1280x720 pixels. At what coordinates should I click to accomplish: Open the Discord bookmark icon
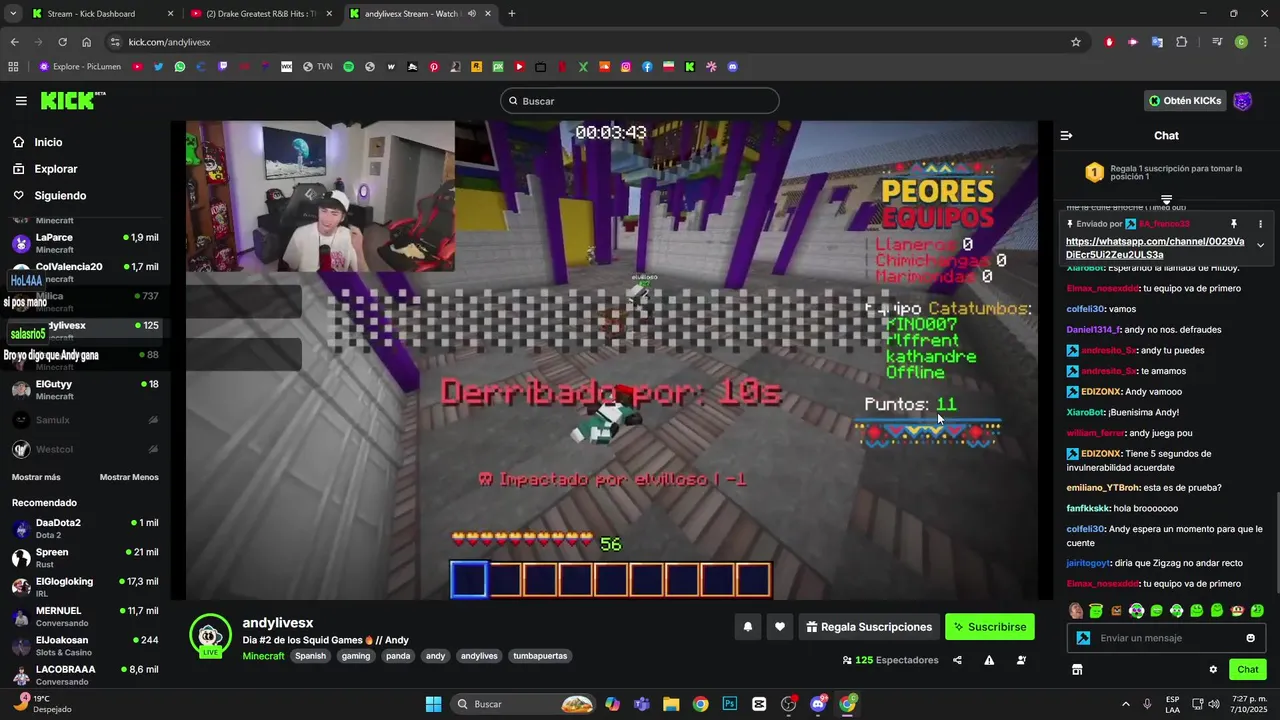point(733,67)
